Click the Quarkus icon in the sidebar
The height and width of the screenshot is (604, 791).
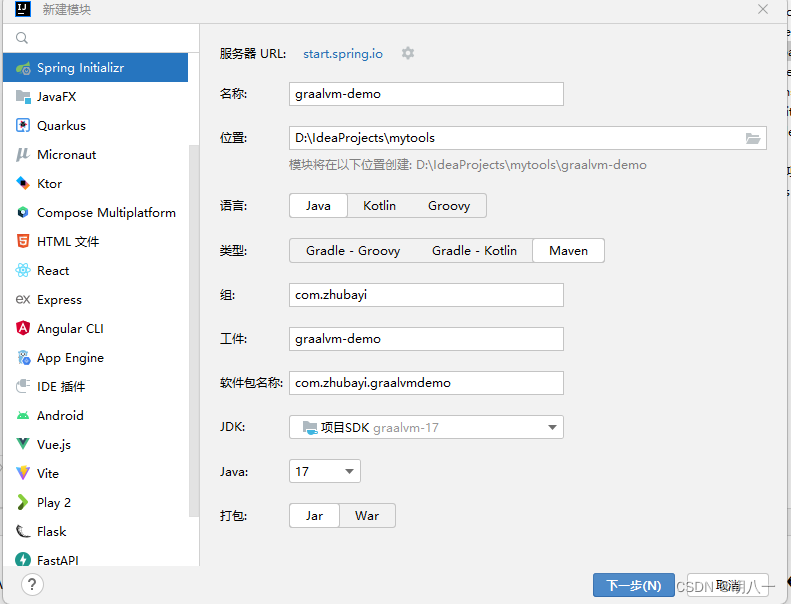point(23,126)
